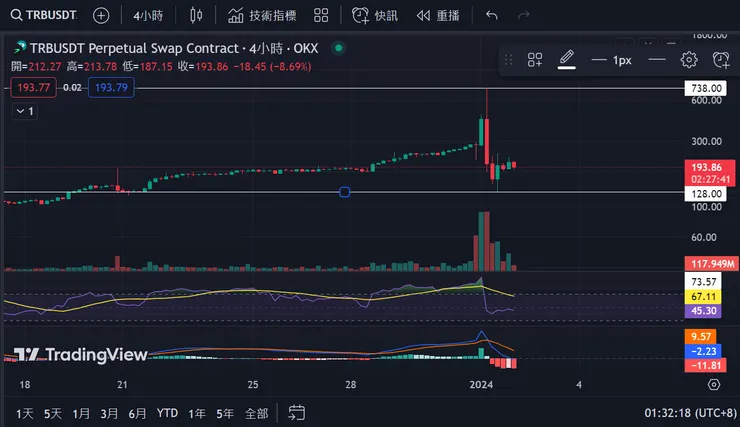This screenshot has width=740, height=427.
Task: Open candlestick chart type selector
Action: point(196,16)
